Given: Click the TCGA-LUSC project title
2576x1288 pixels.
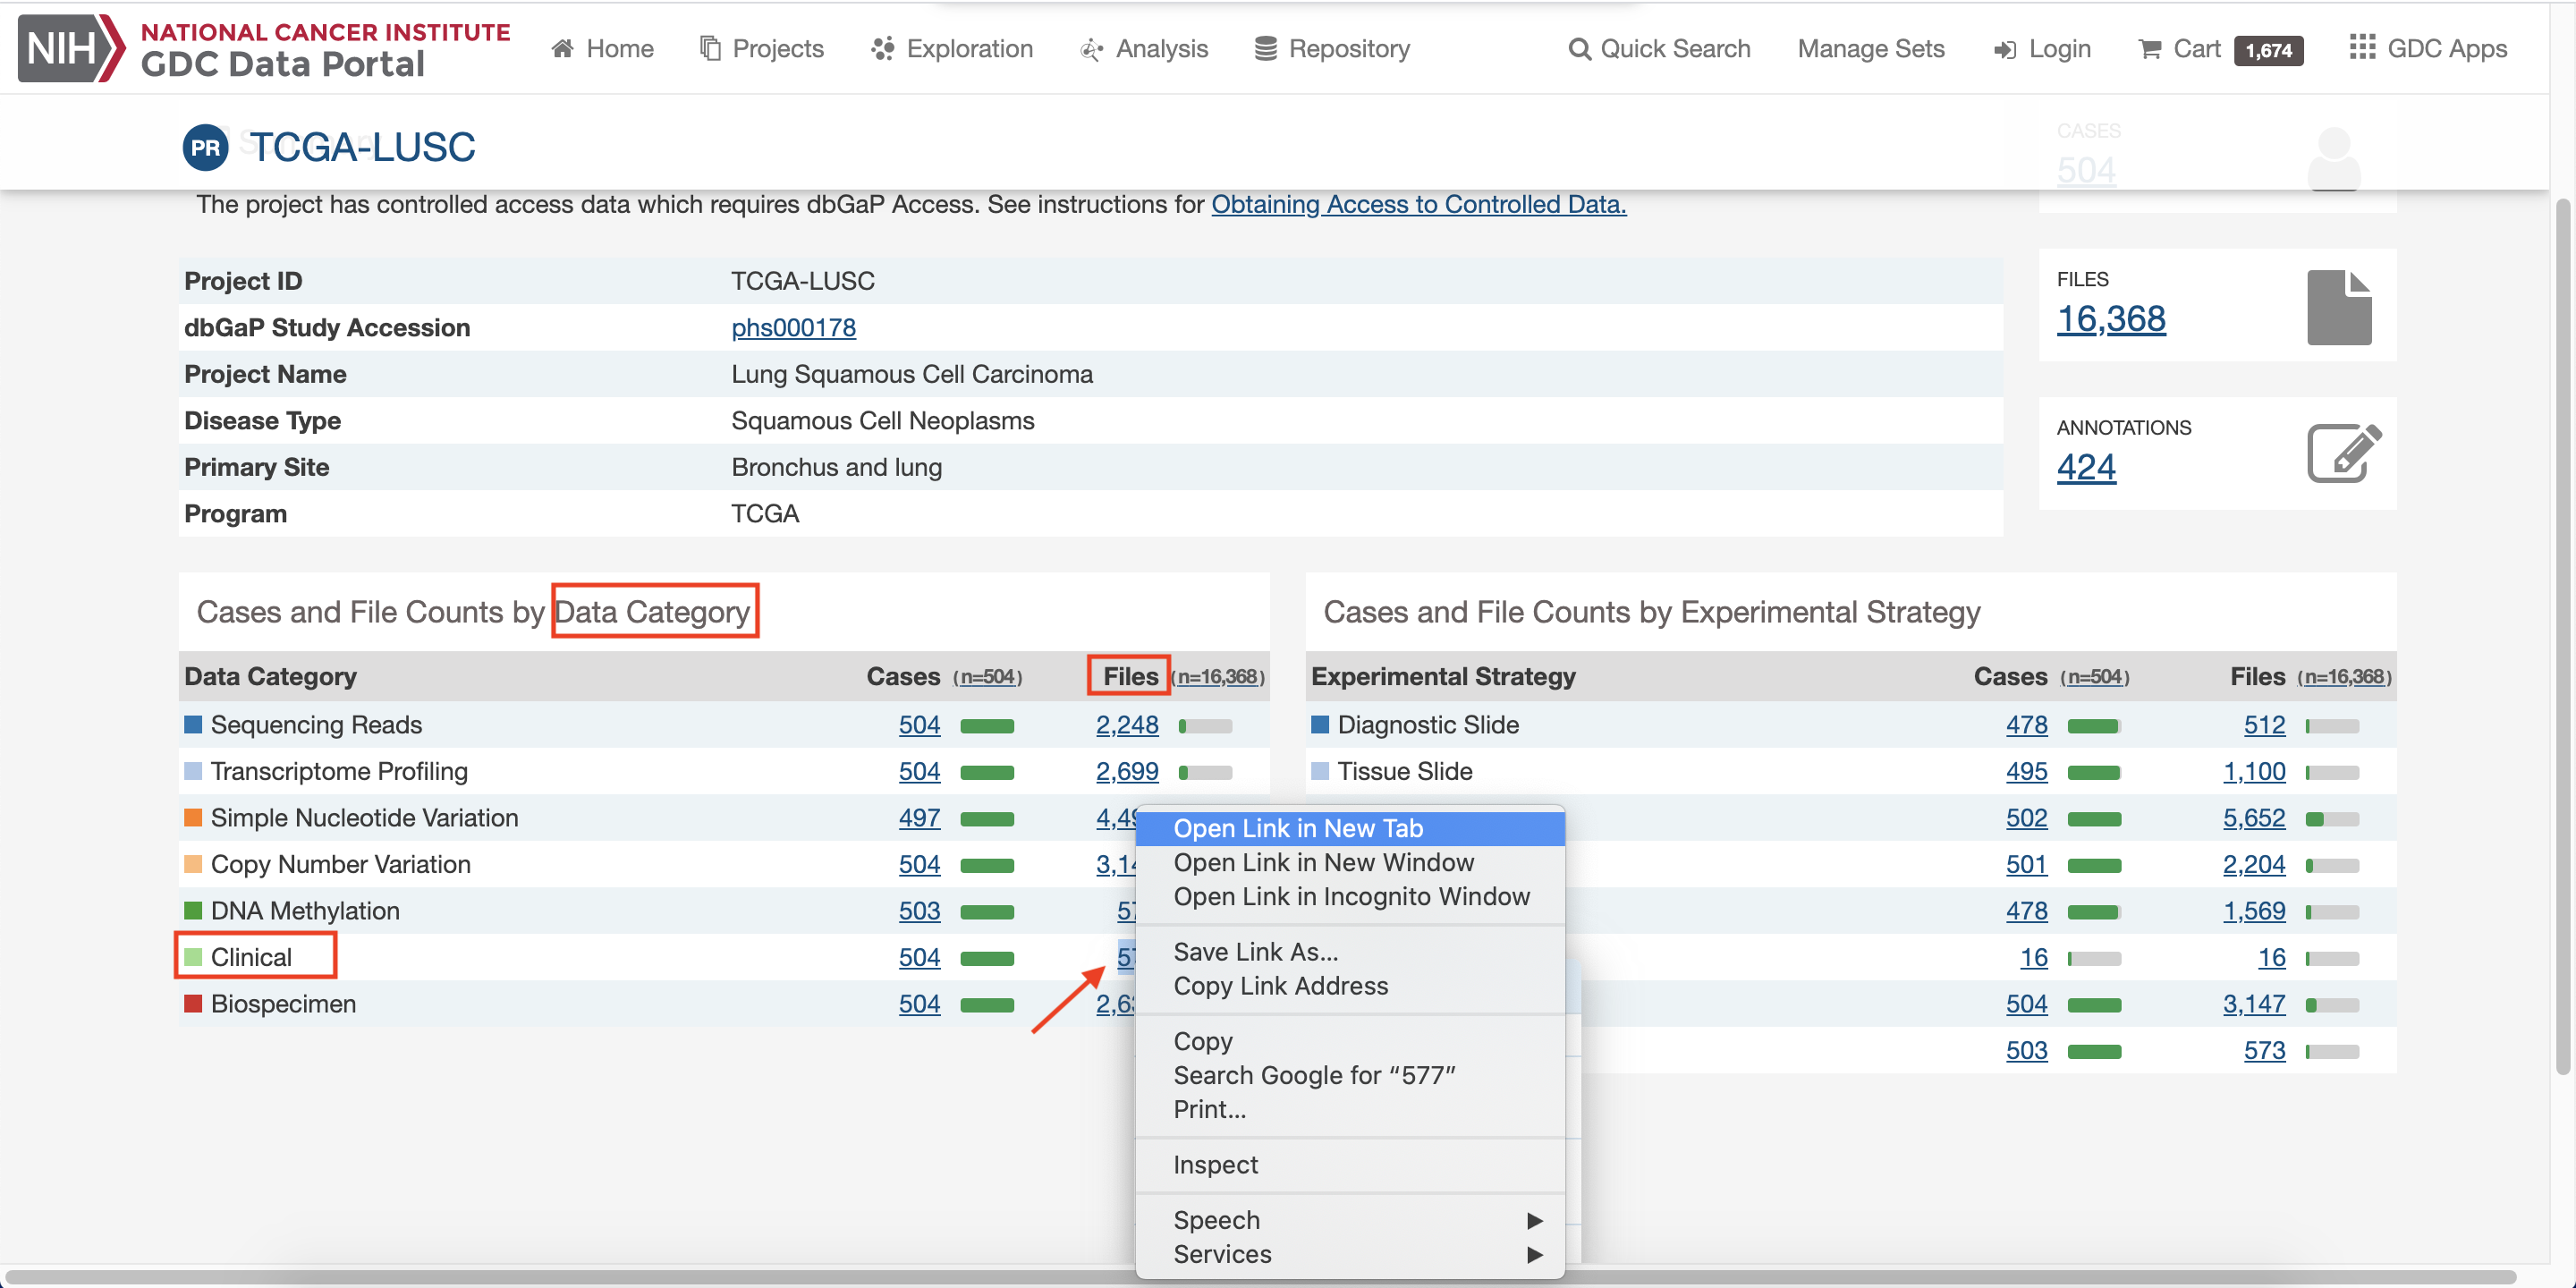Looking at the screenshot, I should click(x=362, y=147).
